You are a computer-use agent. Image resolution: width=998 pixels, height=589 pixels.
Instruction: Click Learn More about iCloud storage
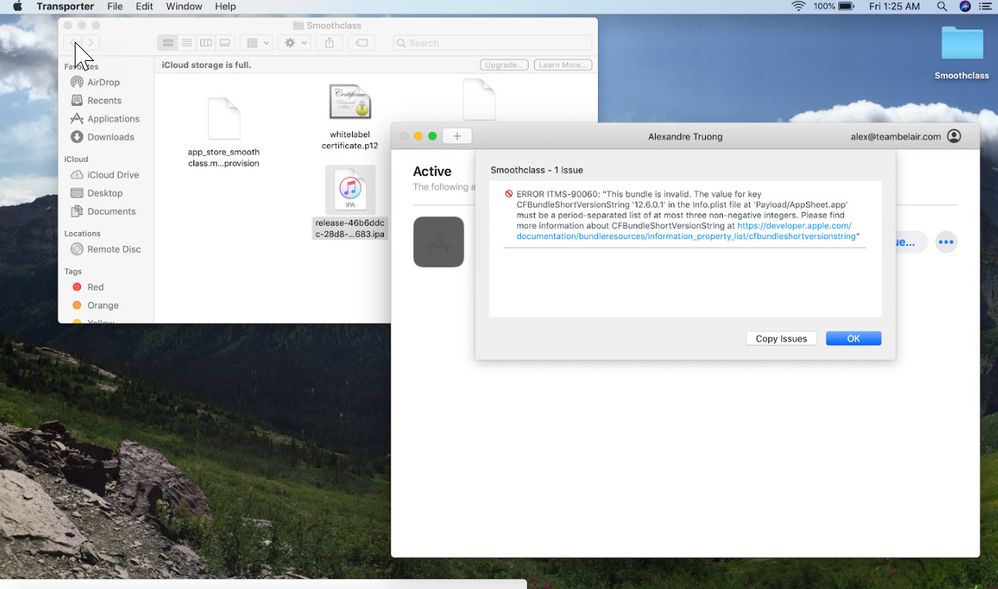click(x=563, y=65)
